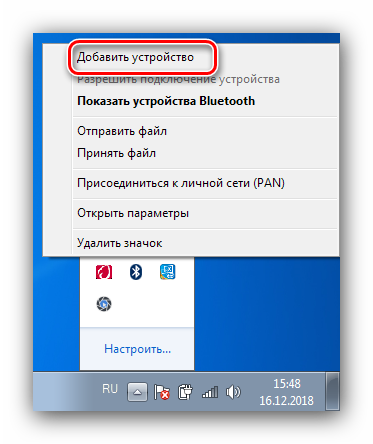Click the Bluetooth tray icon
373x444 pixels.
[x=136, y=272]
